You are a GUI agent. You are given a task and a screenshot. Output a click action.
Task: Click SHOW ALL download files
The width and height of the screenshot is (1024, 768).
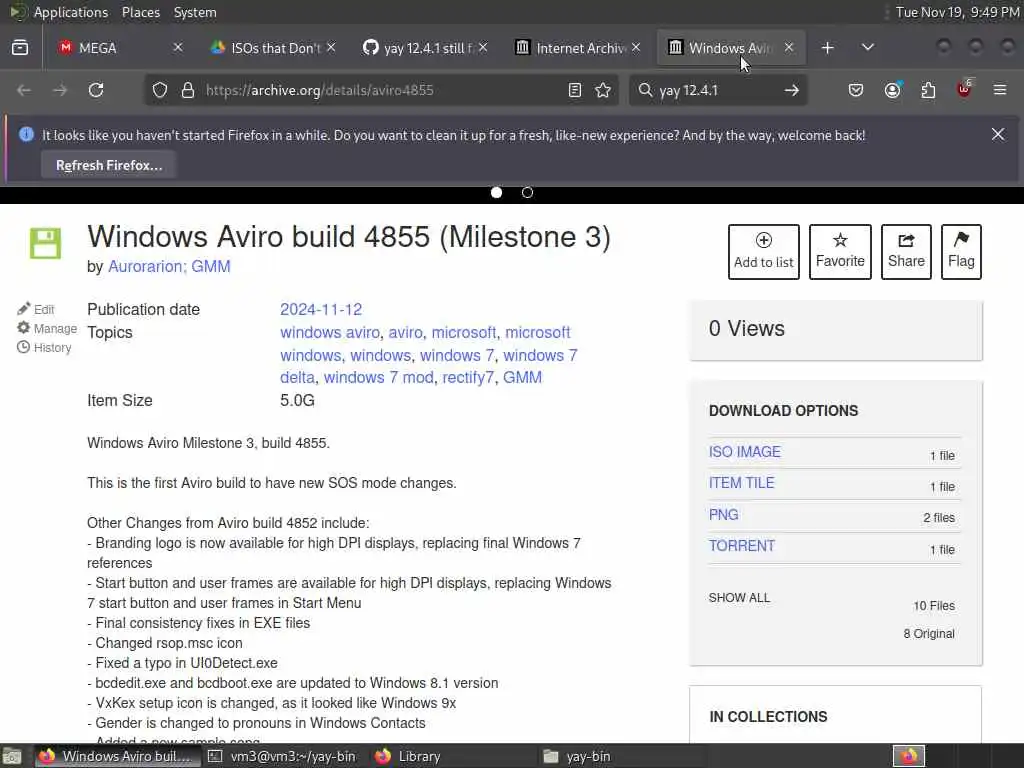739,598
